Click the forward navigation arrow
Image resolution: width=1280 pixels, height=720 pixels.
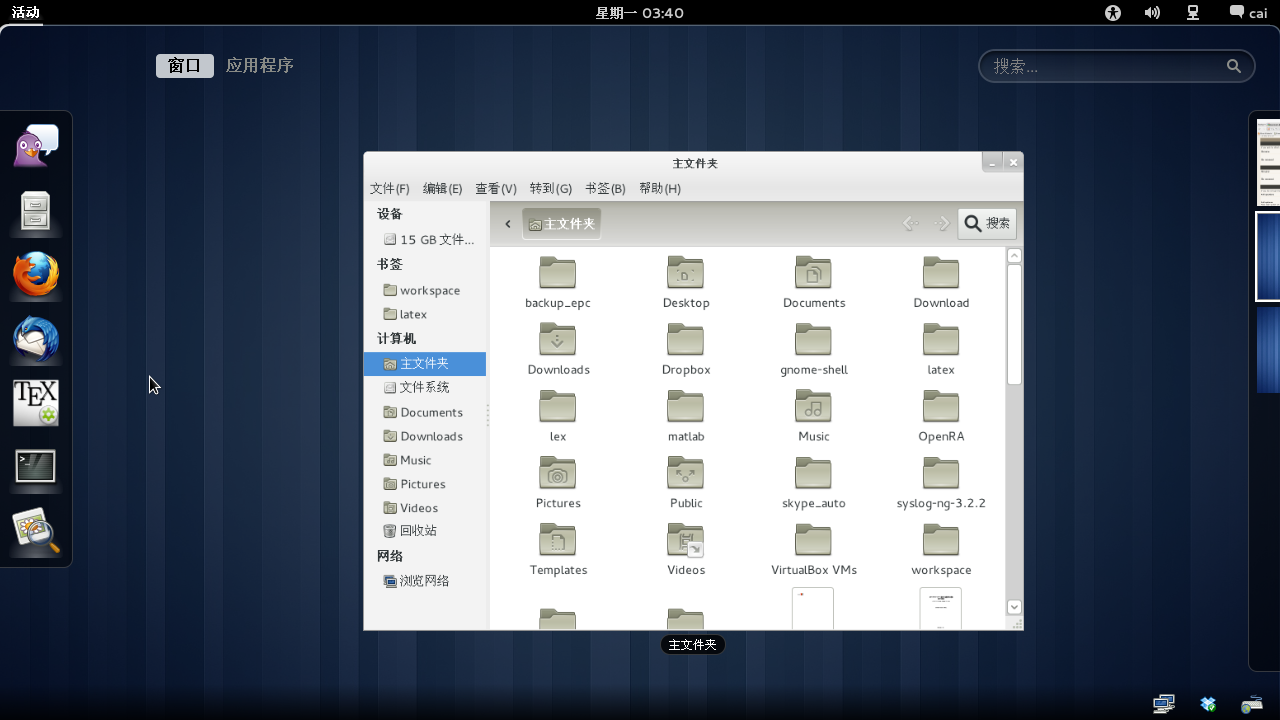click(x=941, y=223)
